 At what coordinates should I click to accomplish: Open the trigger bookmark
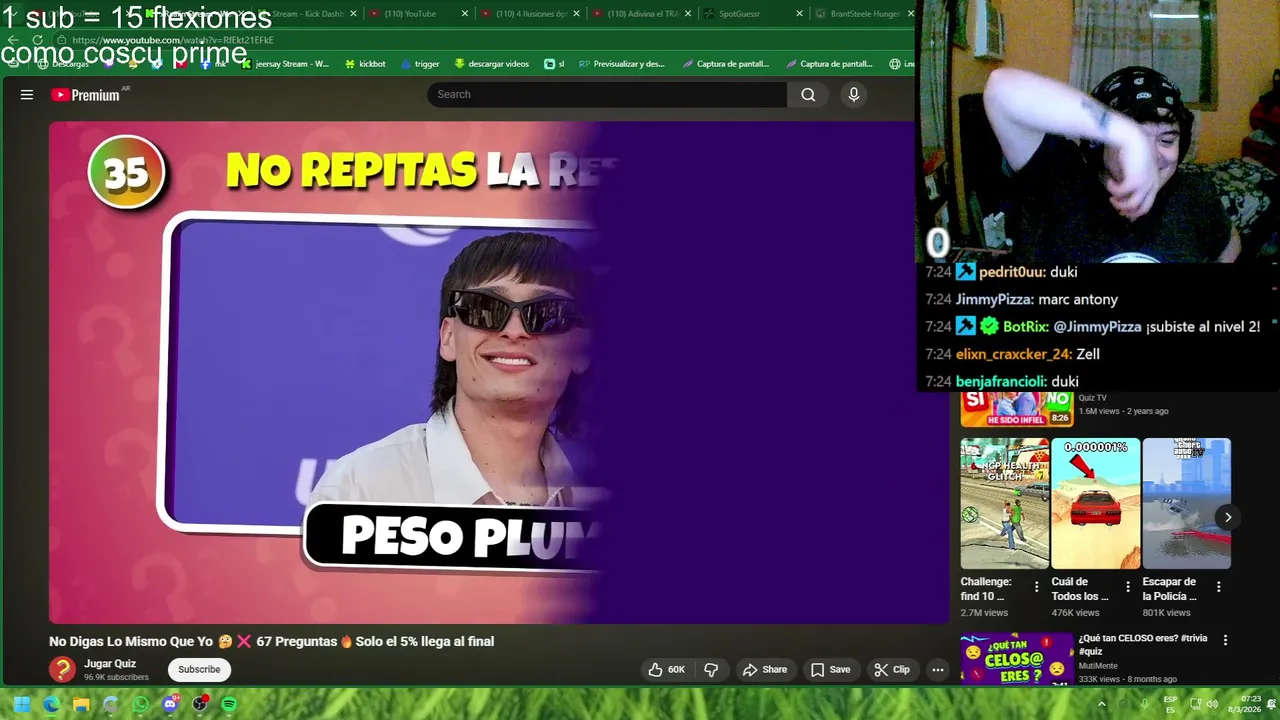click(420, 64)
